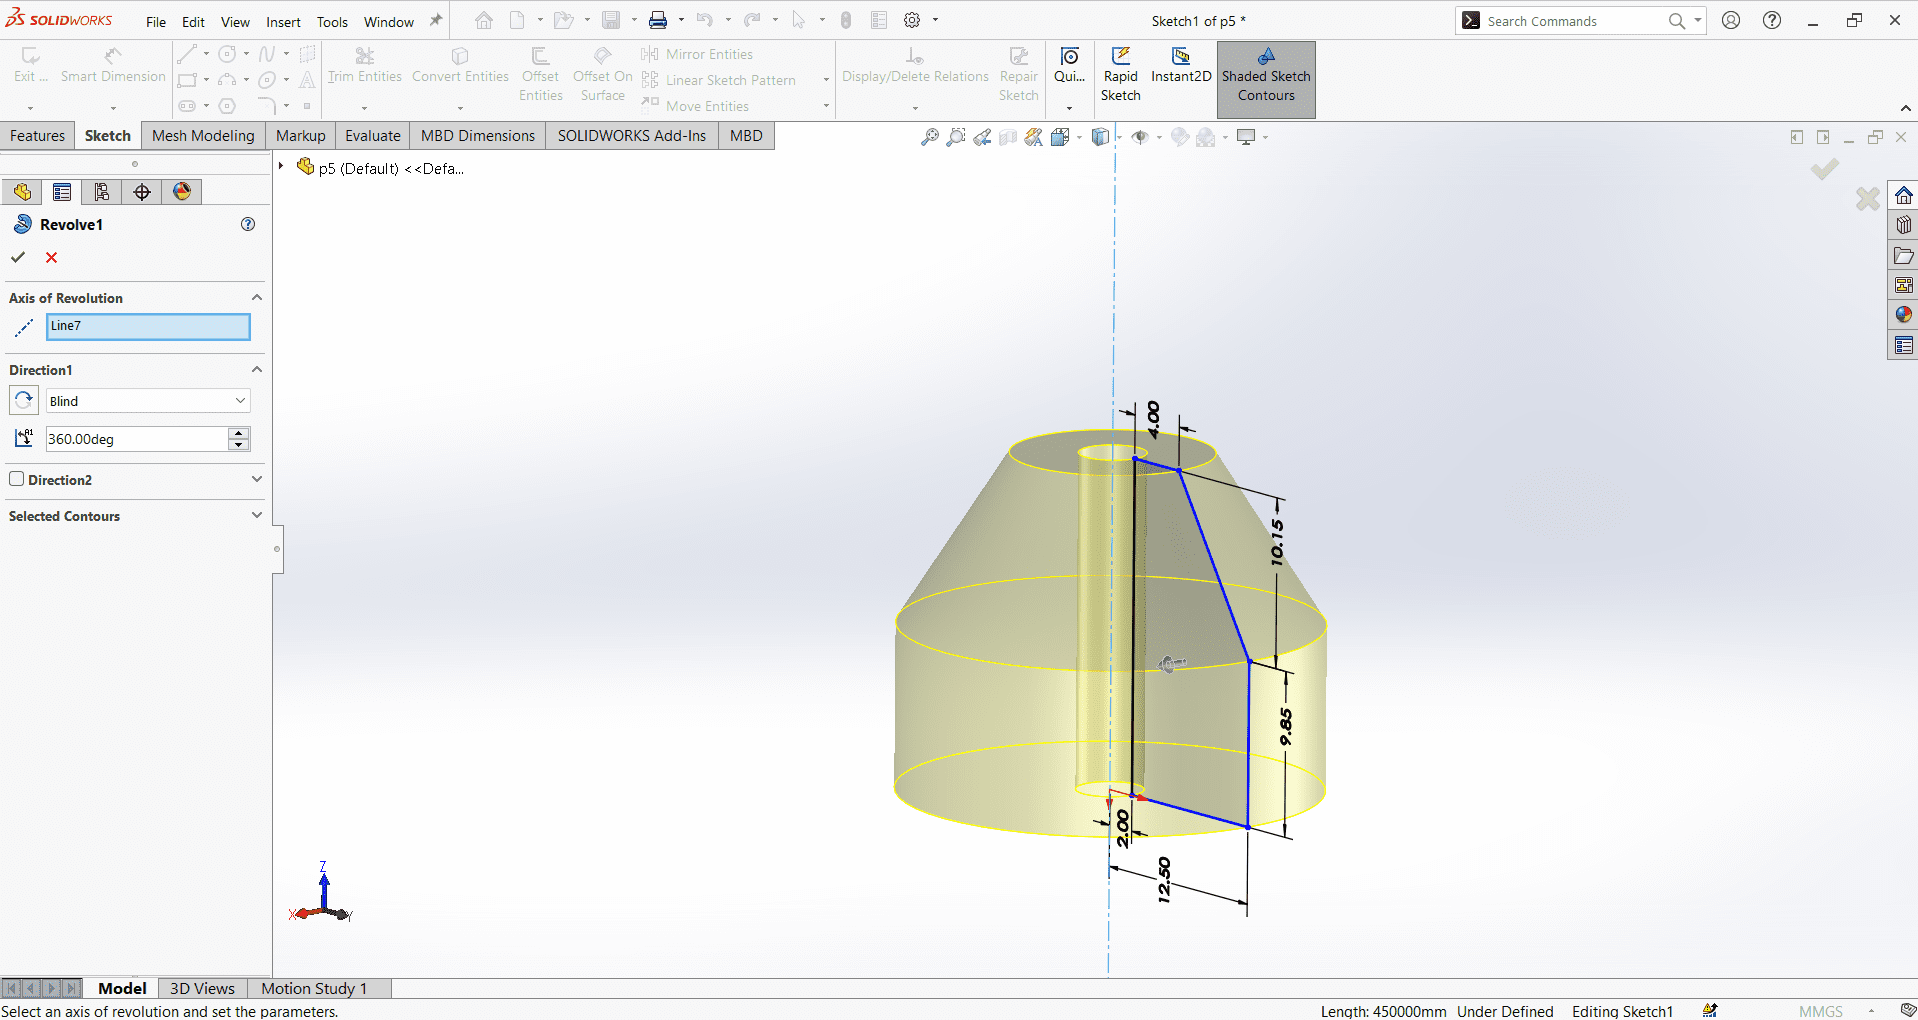Switch to the Mesh Modeling tab
1918x1020 pixels.
(203, 136)
